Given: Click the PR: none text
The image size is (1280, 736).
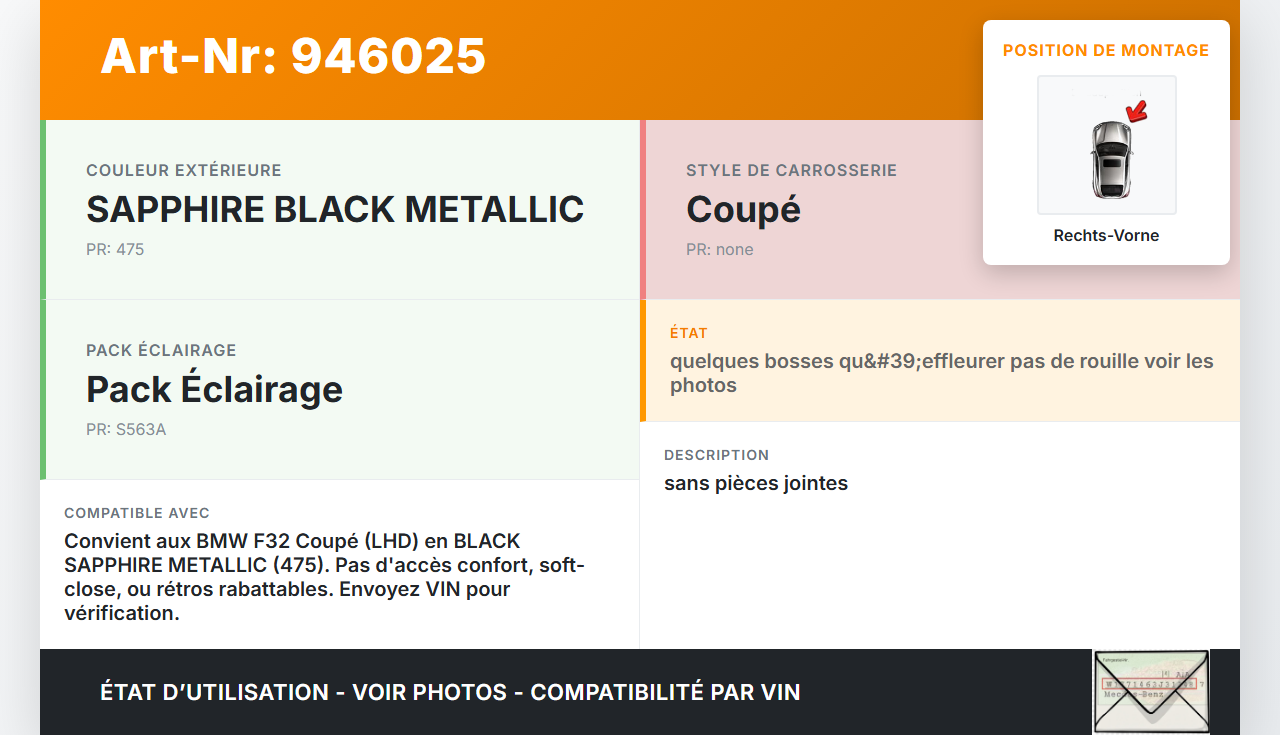Looking at the screenshot, I should tap(720, 250).
